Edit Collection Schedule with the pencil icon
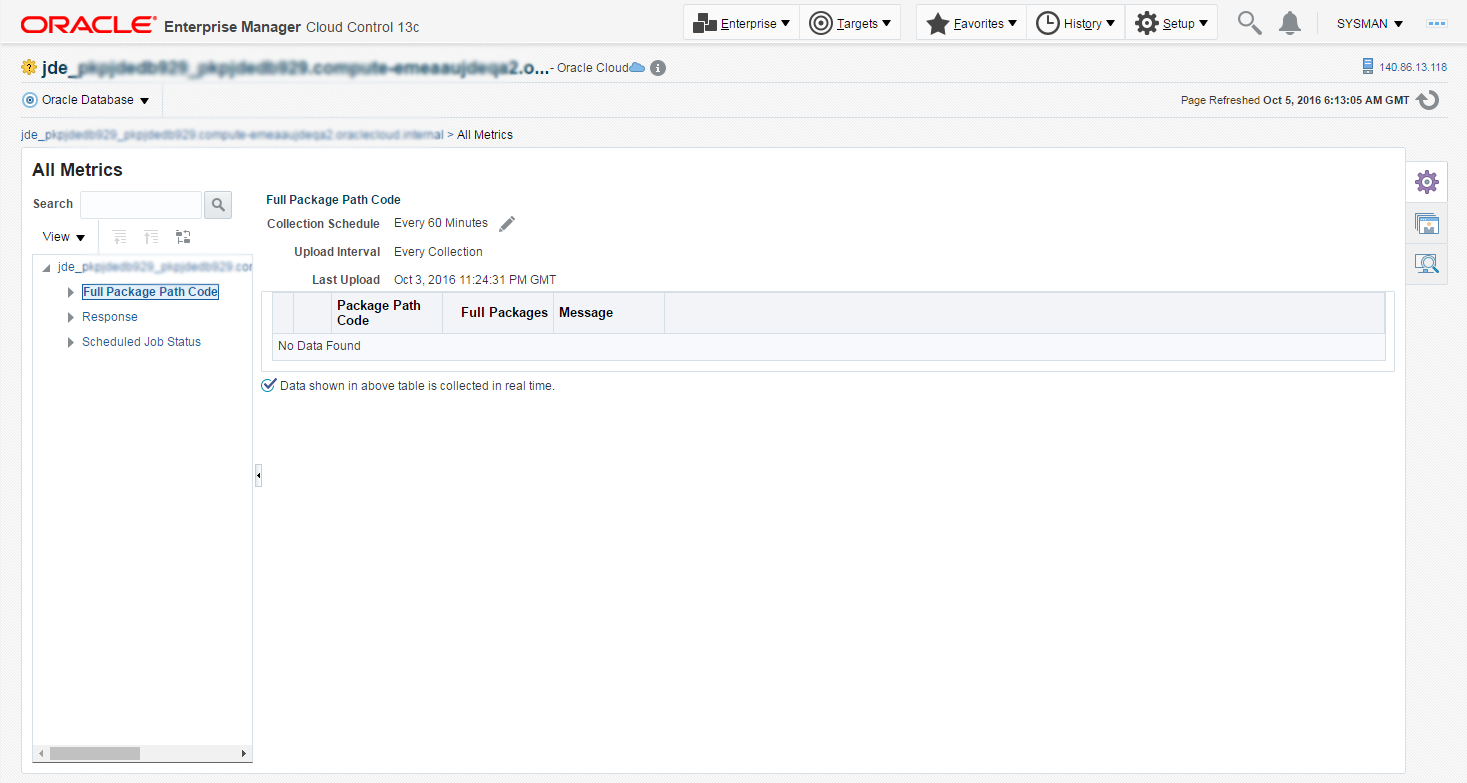Screen dimensions: 1467x783 pyautogui.click(x=507, y=224)
